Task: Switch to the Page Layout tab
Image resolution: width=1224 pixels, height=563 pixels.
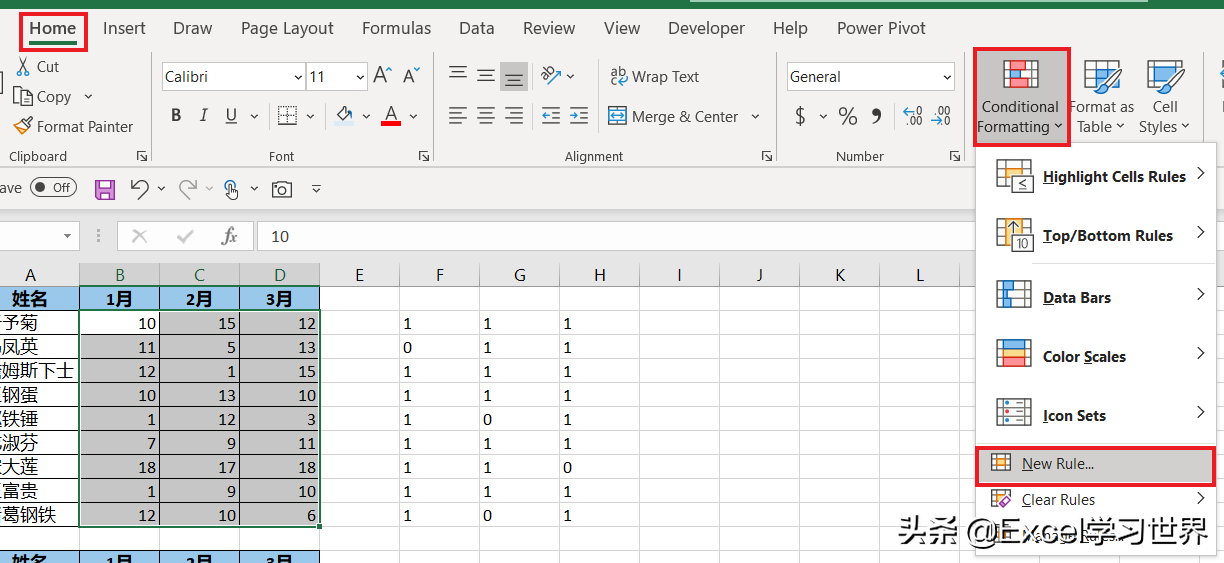Action: point(287,28)
